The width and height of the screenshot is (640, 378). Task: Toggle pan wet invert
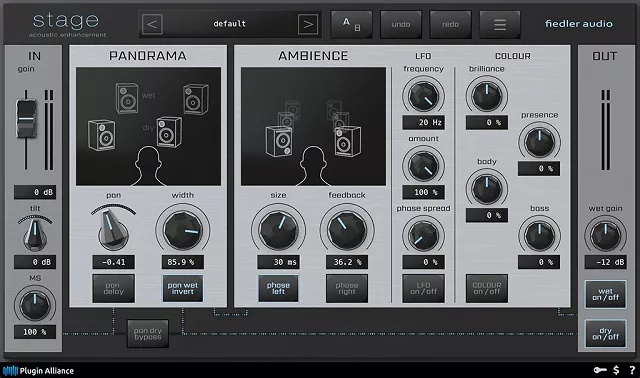182,288
